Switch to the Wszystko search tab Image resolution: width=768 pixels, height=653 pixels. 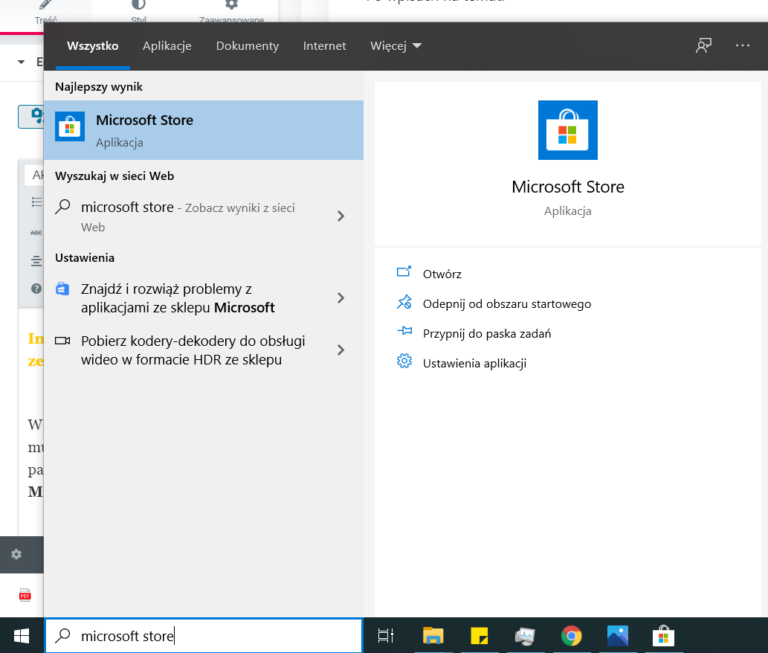click(x=93, y=46)
